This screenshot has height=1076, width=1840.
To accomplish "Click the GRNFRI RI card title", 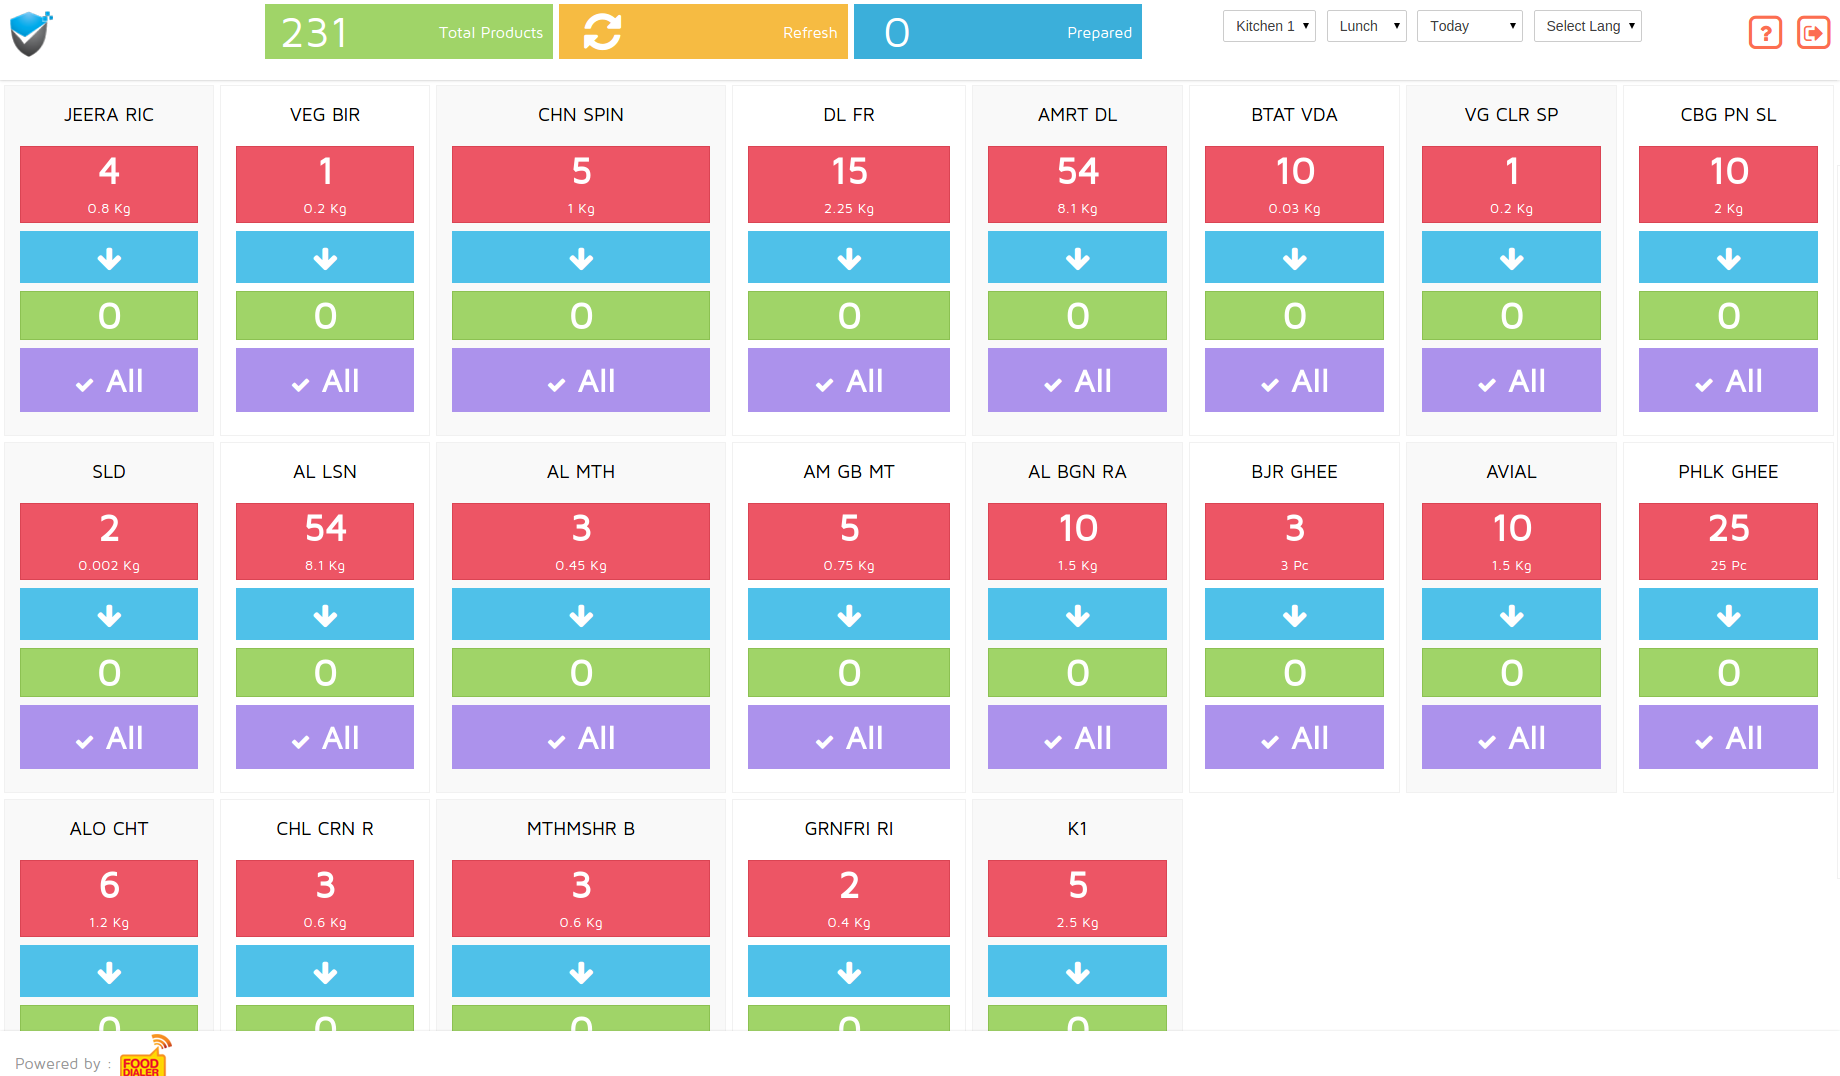I will click(x=849, y=828).
